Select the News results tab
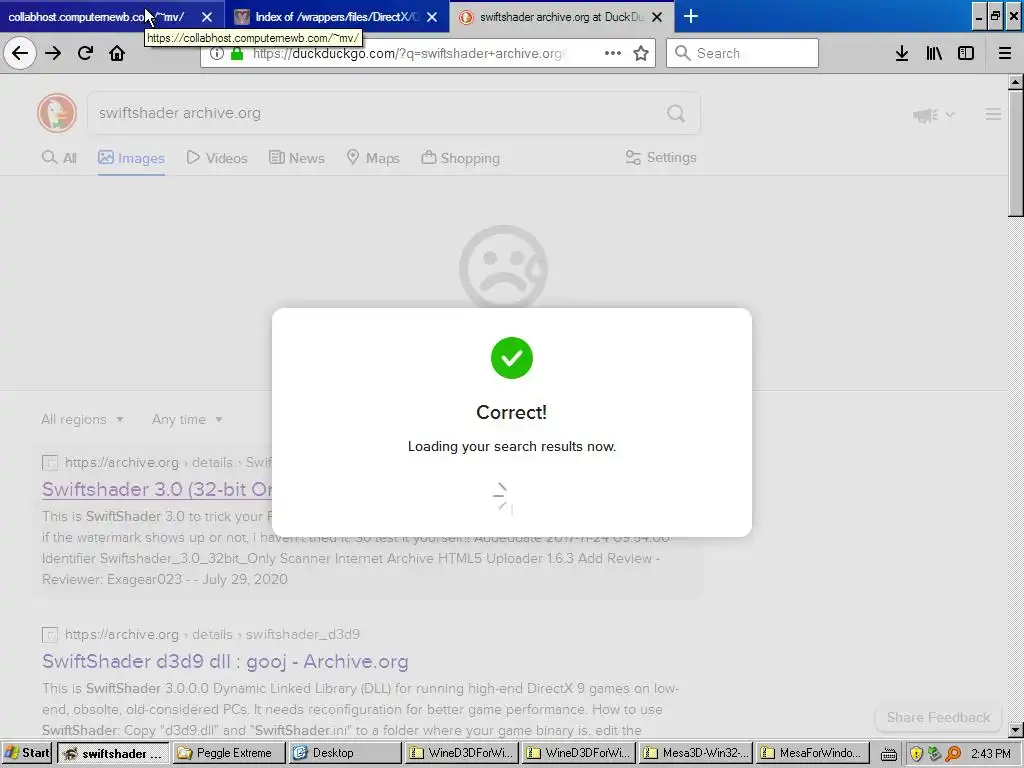Image resolution: width=1024 pixels, height=768 pixels. click(296, 158)
